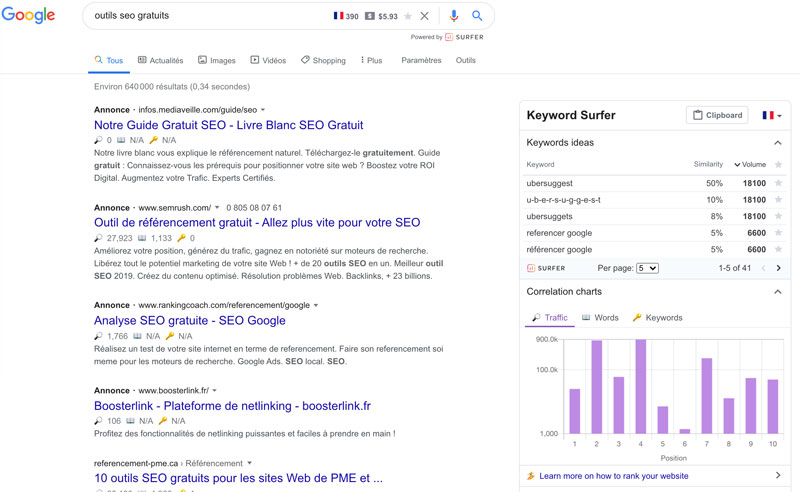
Task: Click words book icon on boosterlink result
Action: coord(130,421)
